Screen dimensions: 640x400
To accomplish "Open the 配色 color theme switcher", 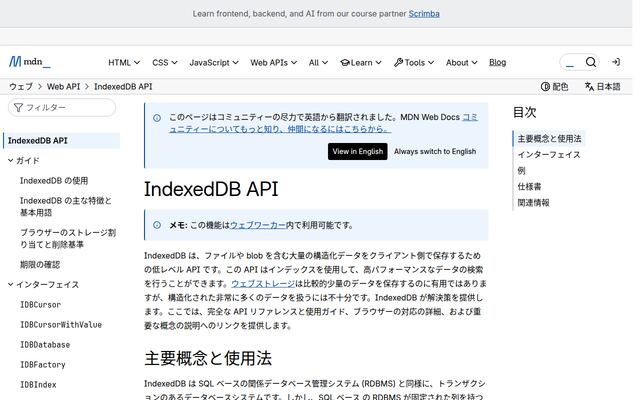I will click(554, 87).
